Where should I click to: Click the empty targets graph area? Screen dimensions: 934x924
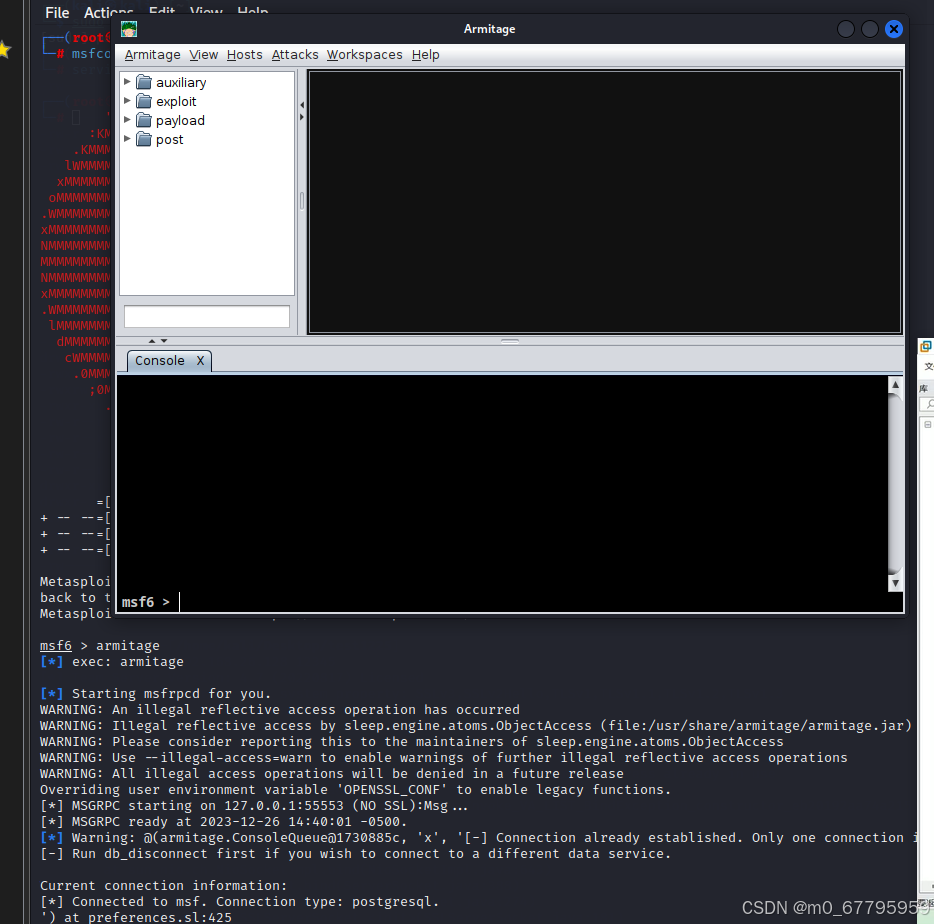point(605,202)
